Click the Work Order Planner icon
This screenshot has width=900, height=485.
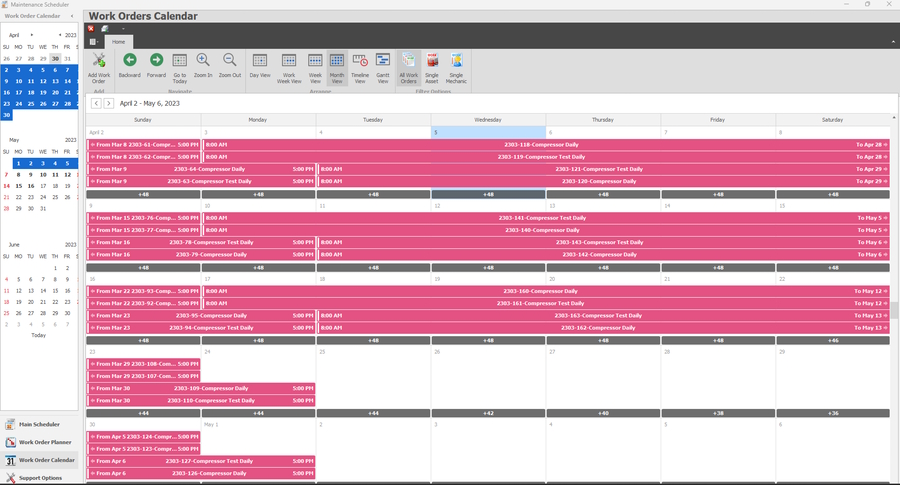coord(10,442)
